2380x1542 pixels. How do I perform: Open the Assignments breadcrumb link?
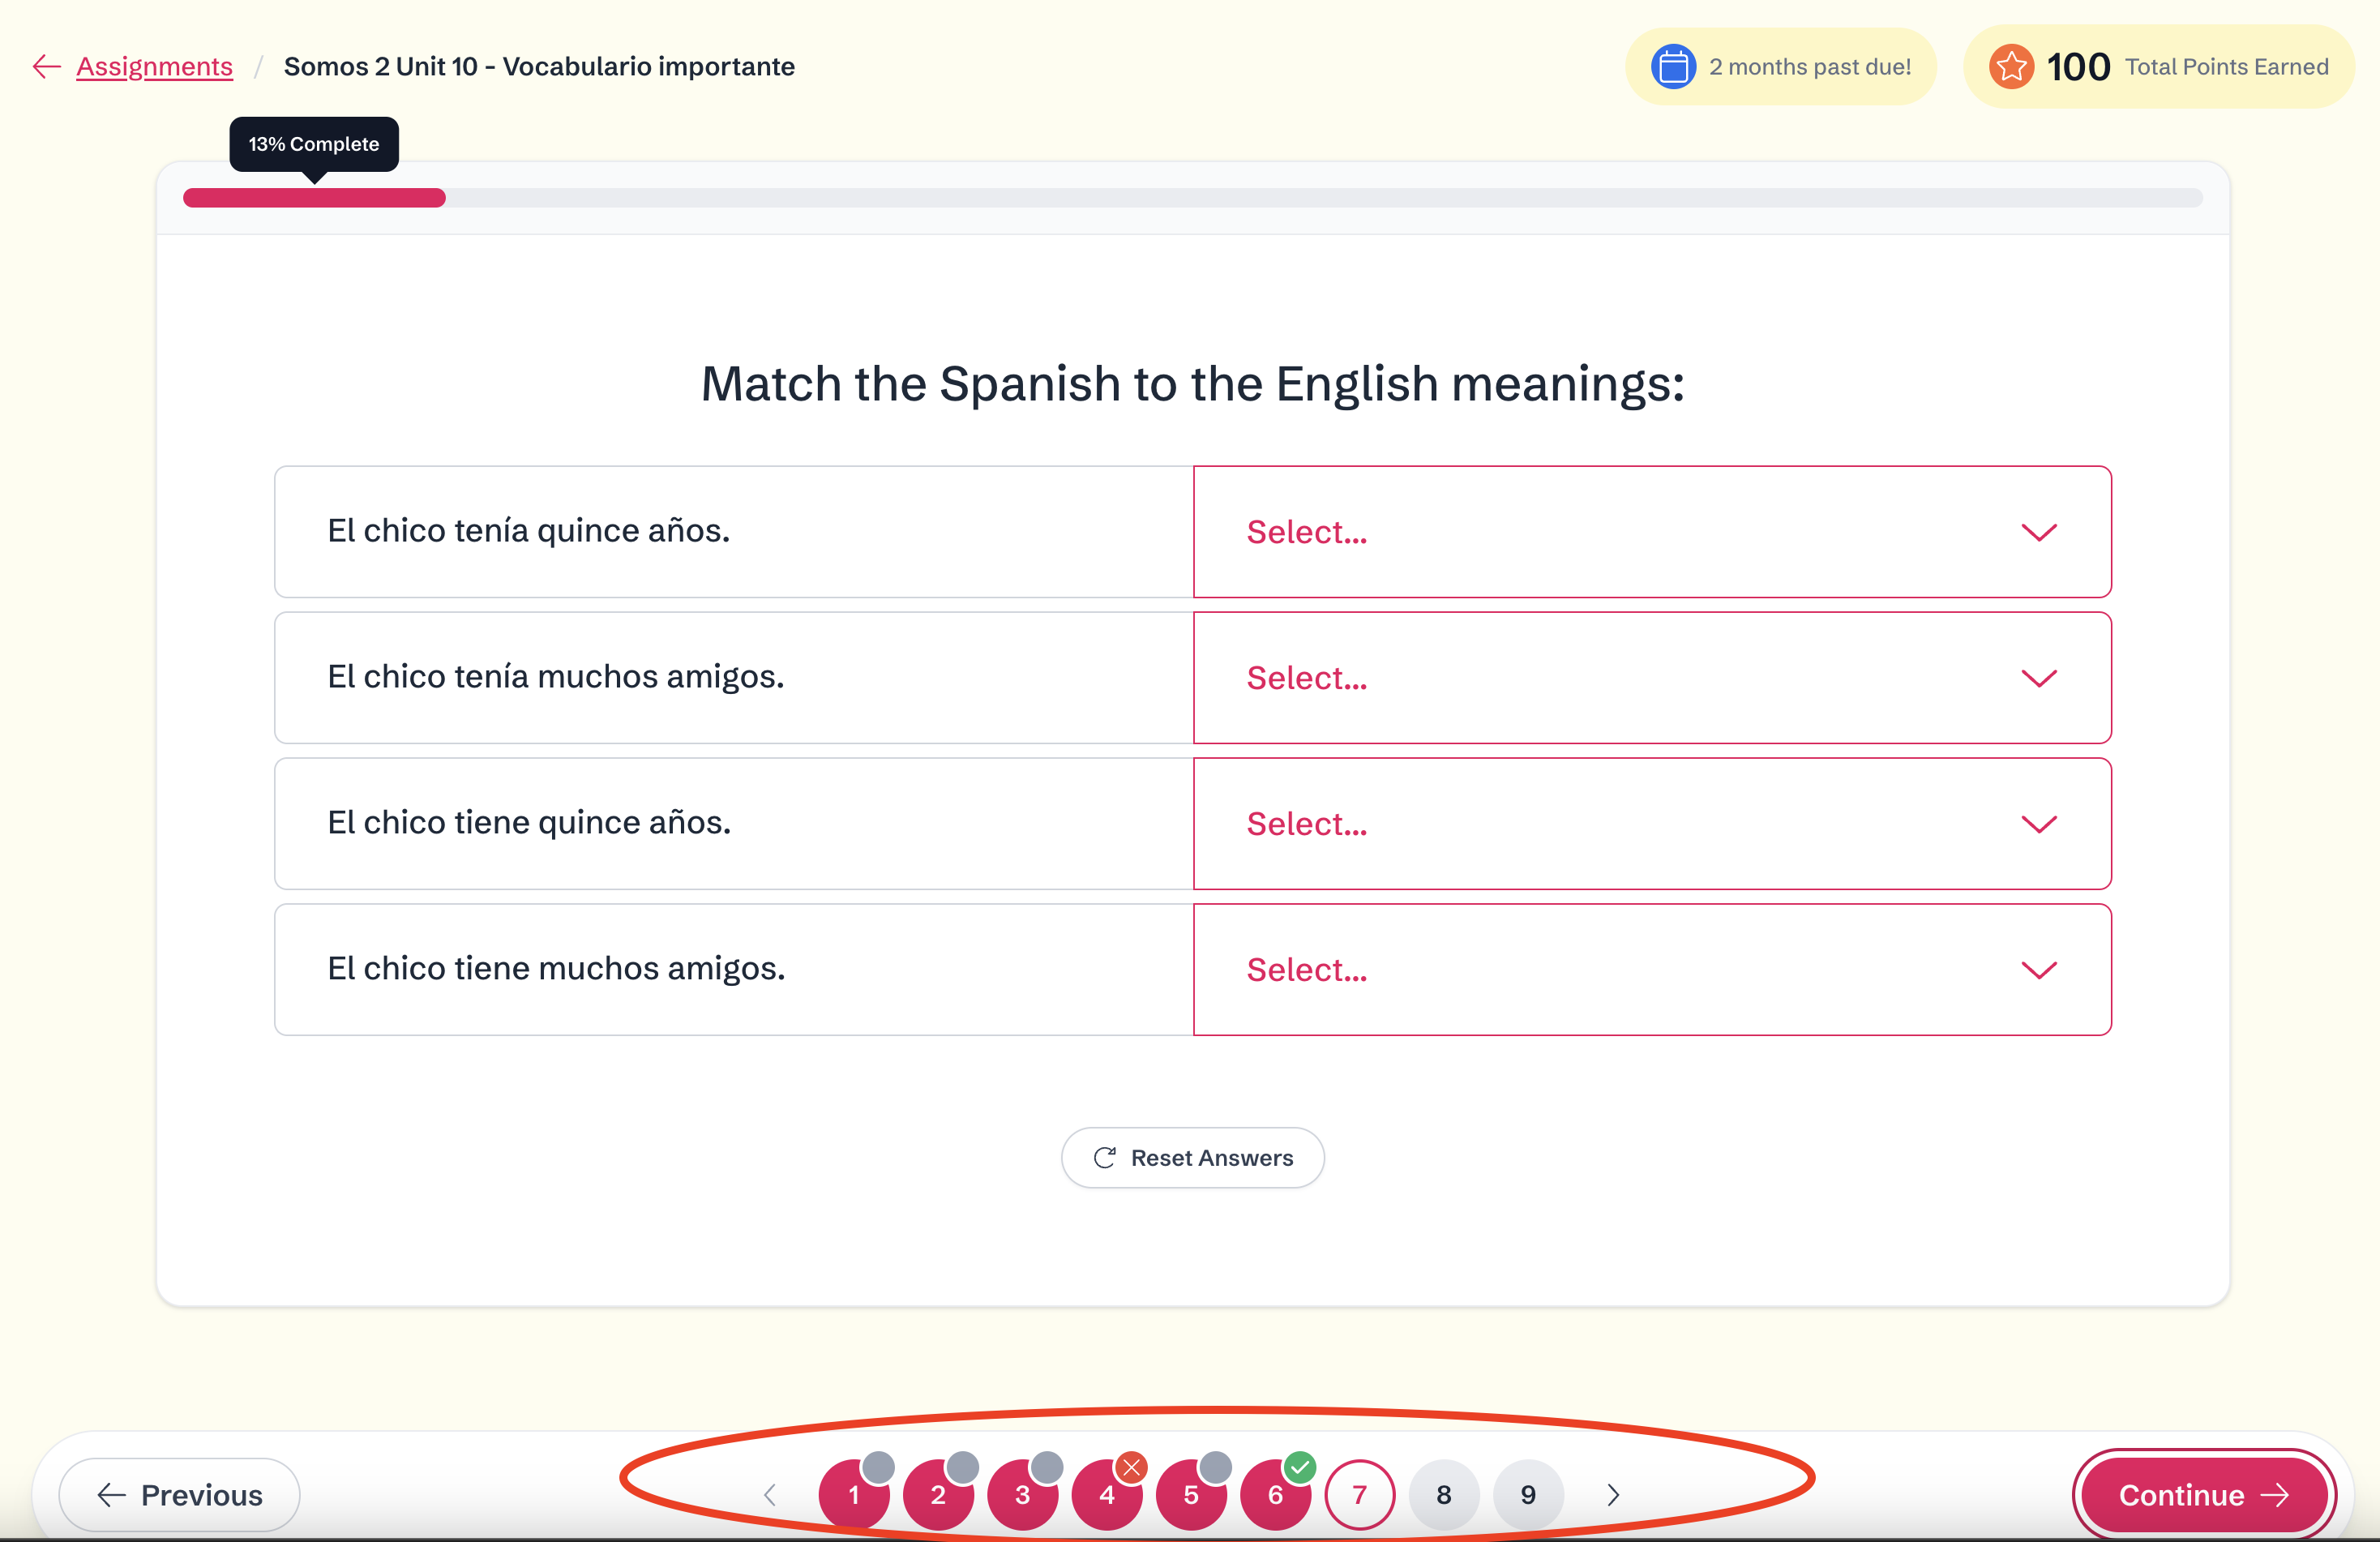tap(154, 66)
